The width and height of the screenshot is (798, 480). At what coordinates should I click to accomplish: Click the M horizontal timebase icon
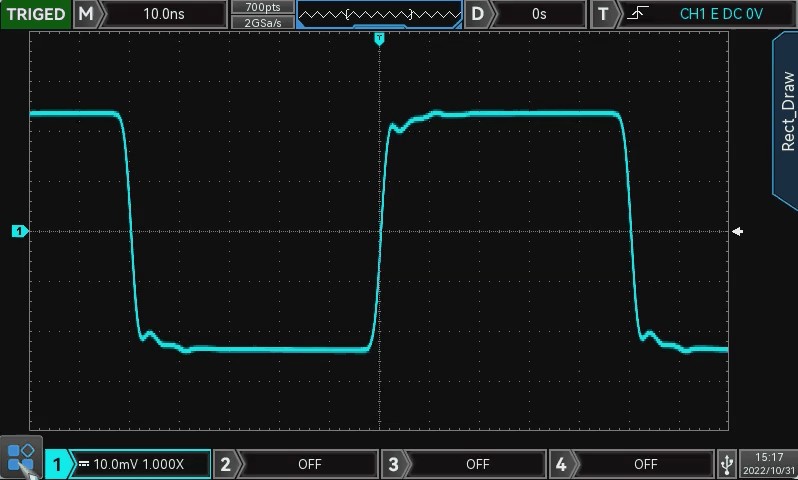(x=87, y=14)
